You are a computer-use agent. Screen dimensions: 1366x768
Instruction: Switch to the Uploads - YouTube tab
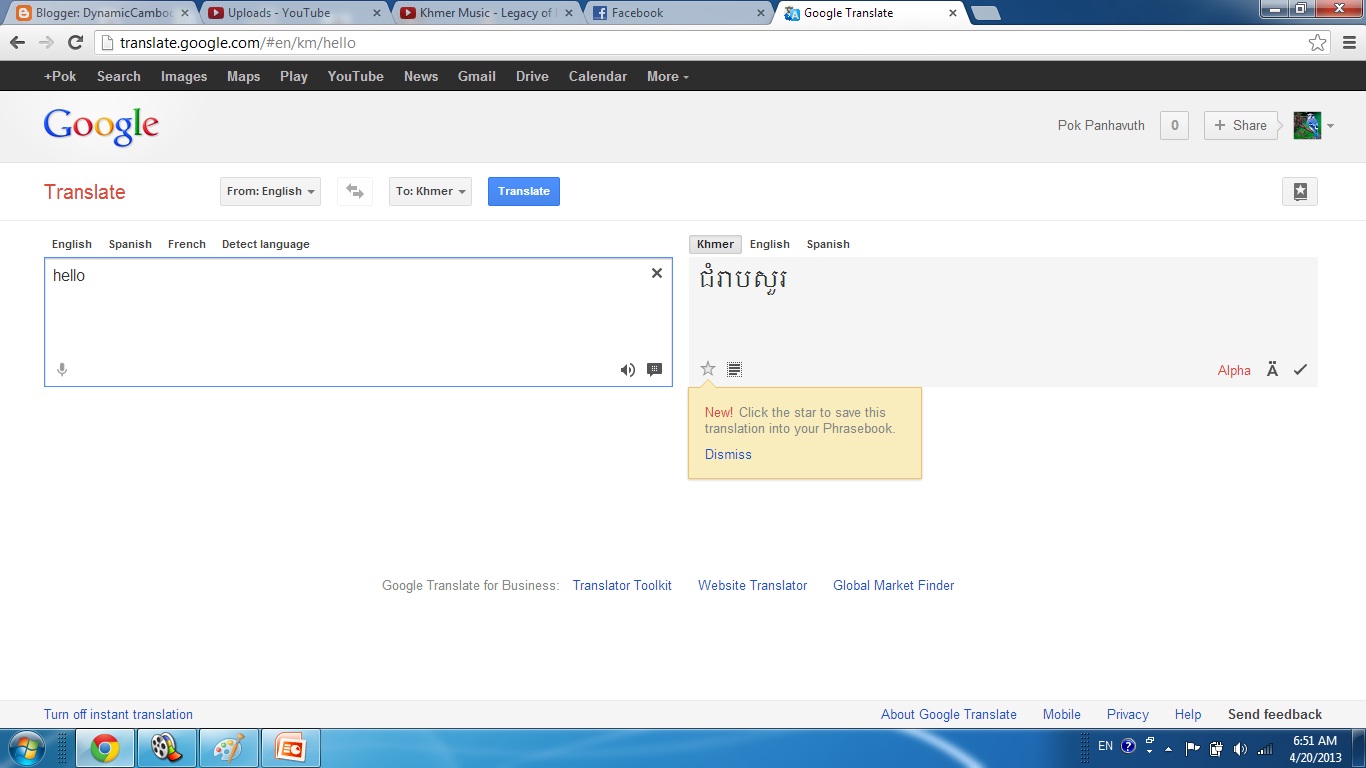point(293,13)
